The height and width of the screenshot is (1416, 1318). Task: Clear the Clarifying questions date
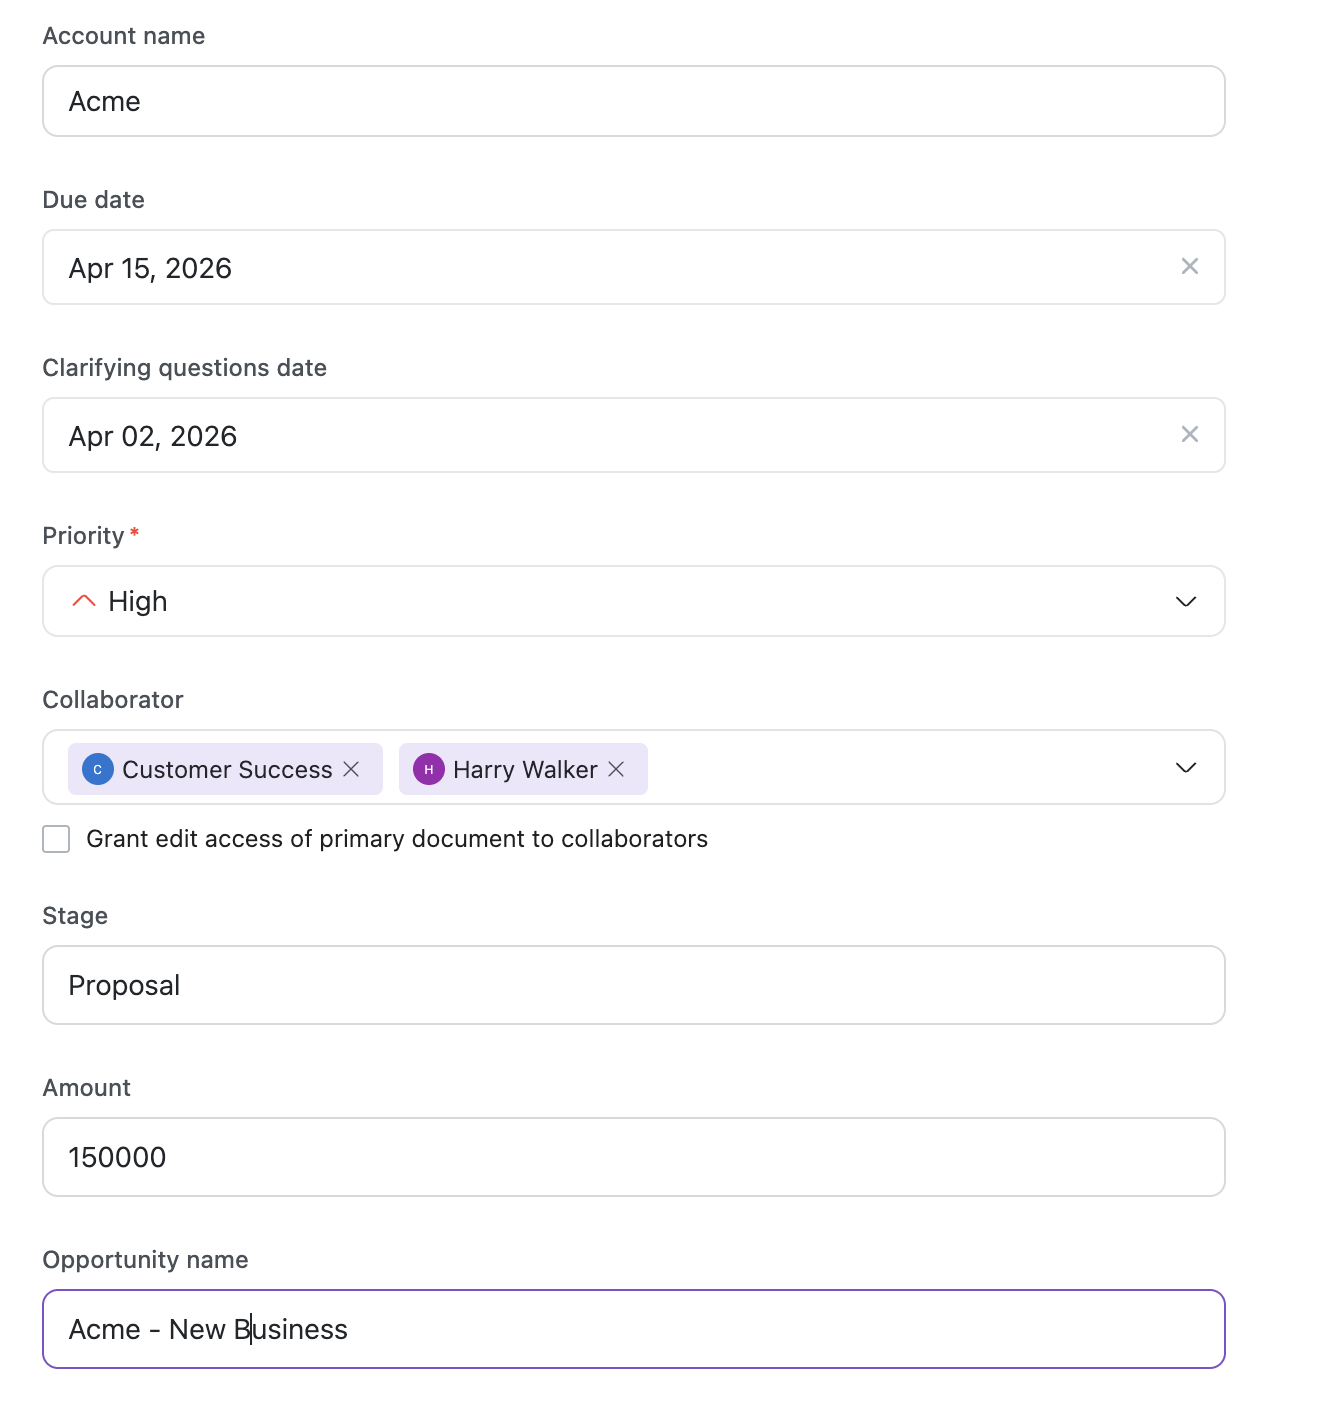(x=1189, y=434)
